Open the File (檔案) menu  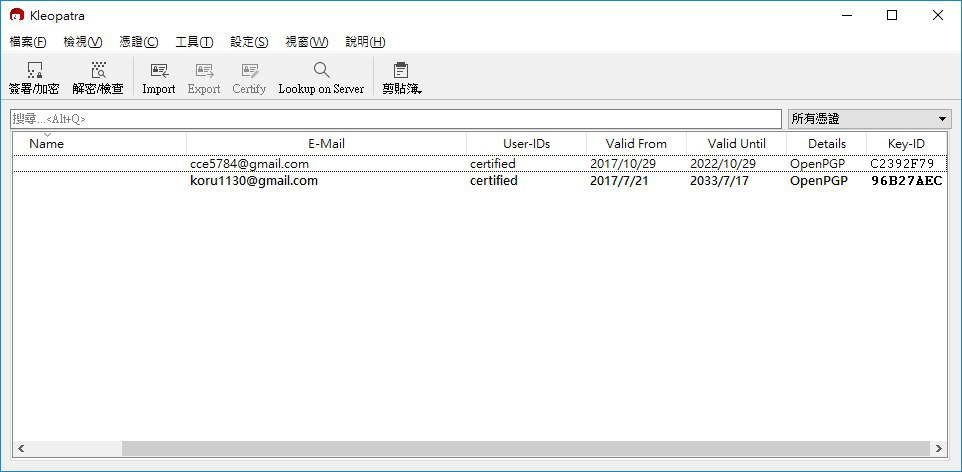pos(28,42)
